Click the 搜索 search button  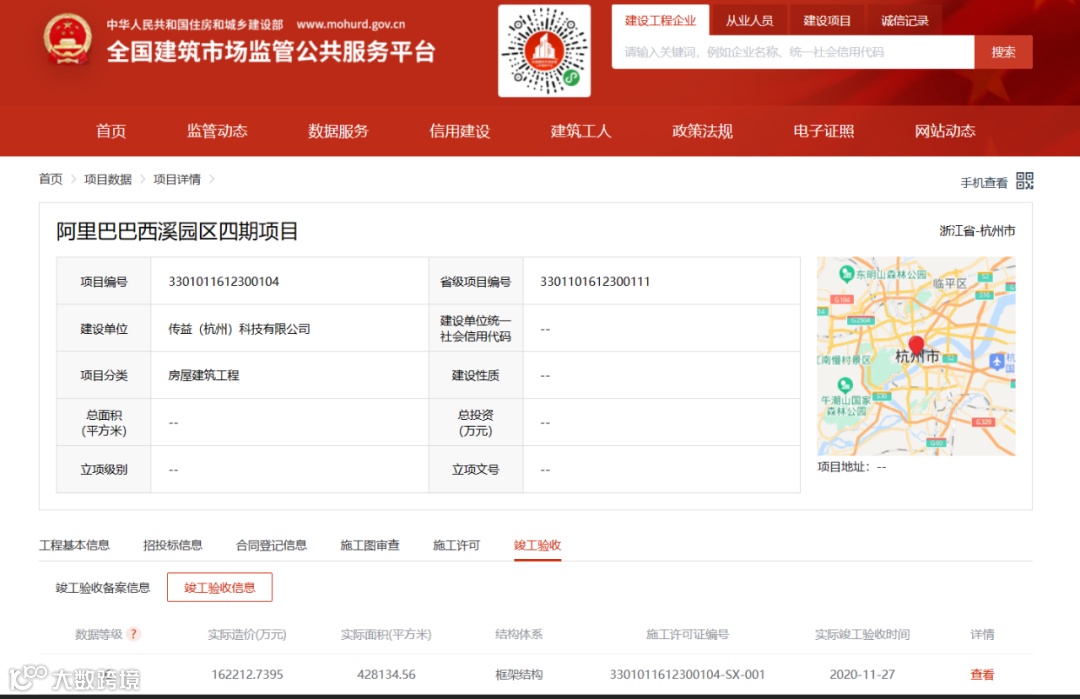click(x=1003, y=52)
